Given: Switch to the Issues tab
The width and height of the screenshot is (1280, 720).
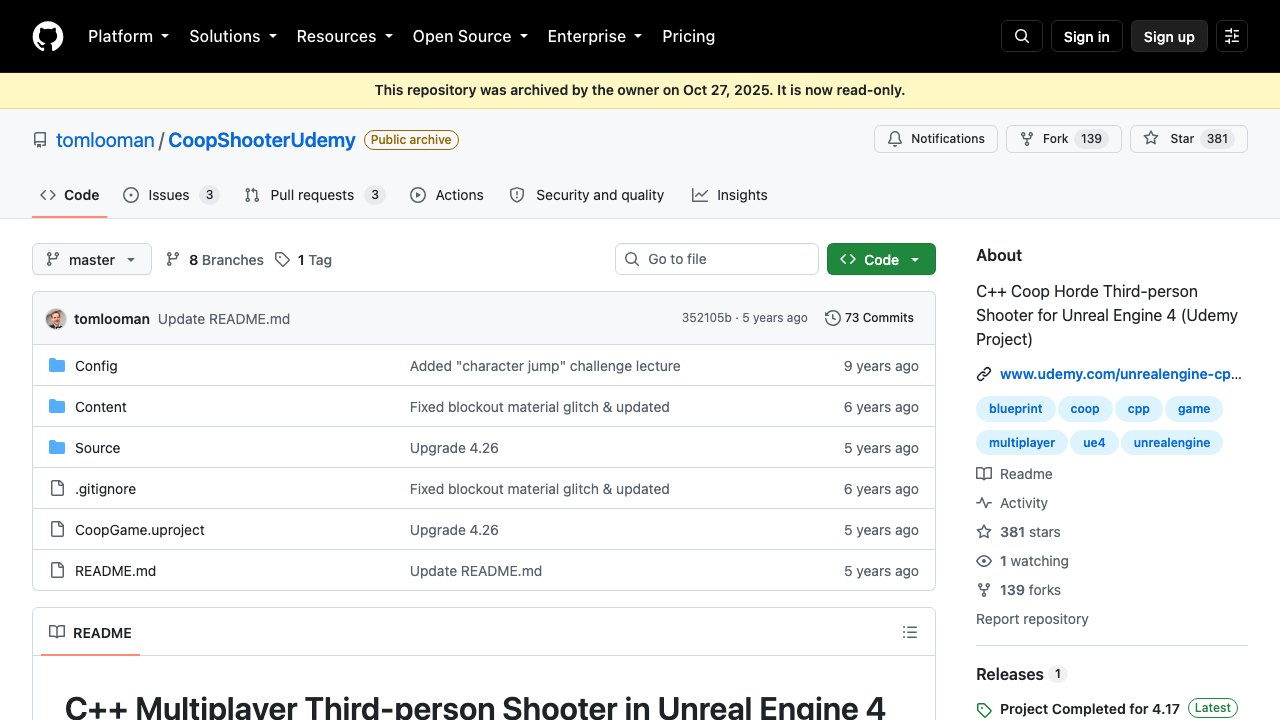Looking at the screenshot, I should [x=170, y=195].
